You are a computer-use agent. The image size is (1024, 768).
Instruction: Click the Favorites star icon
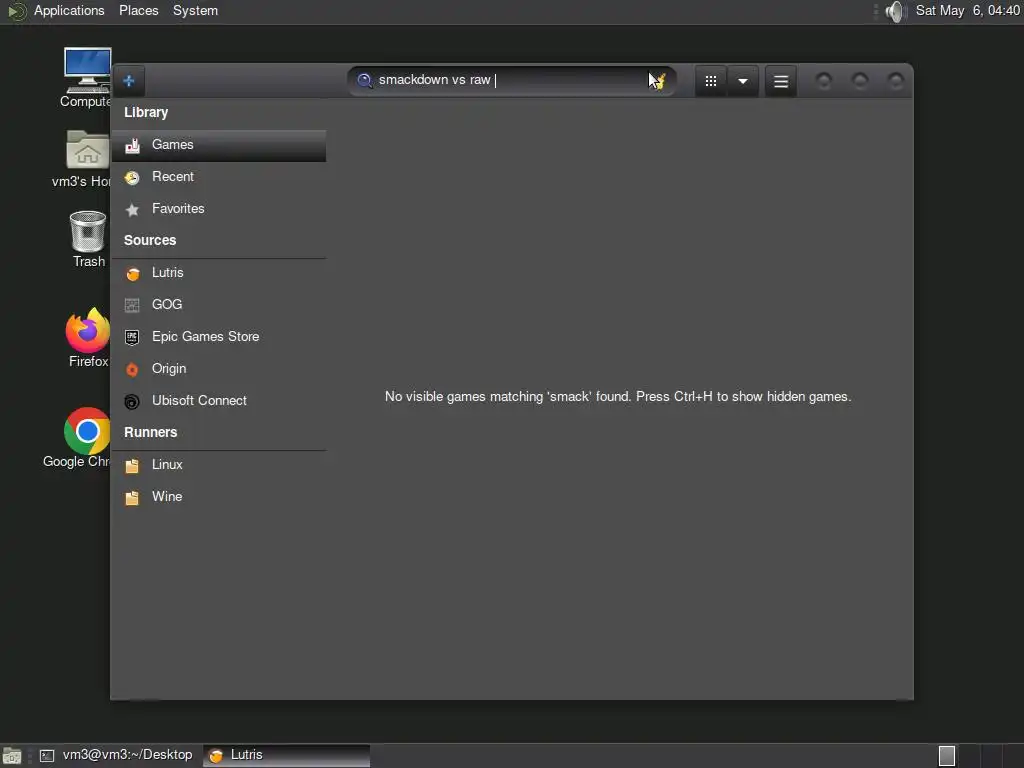click(132, 210)
